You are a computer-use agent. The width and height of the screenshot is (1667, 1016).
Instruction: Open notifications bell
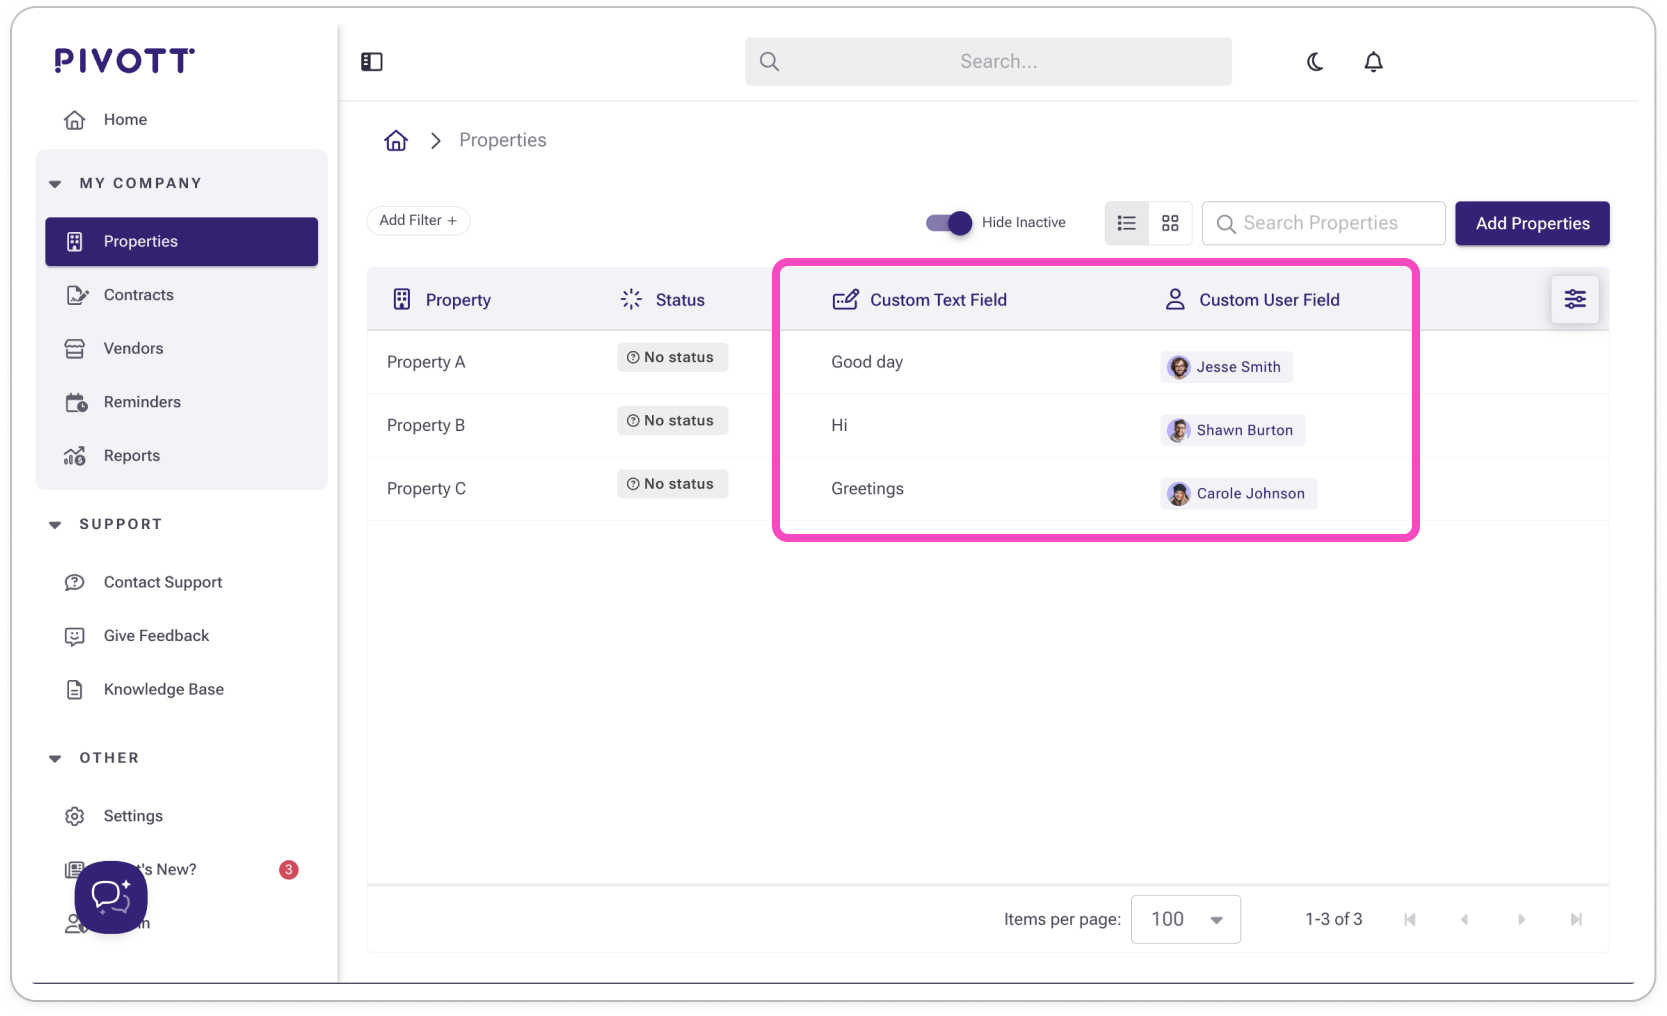click(1374, 62)
